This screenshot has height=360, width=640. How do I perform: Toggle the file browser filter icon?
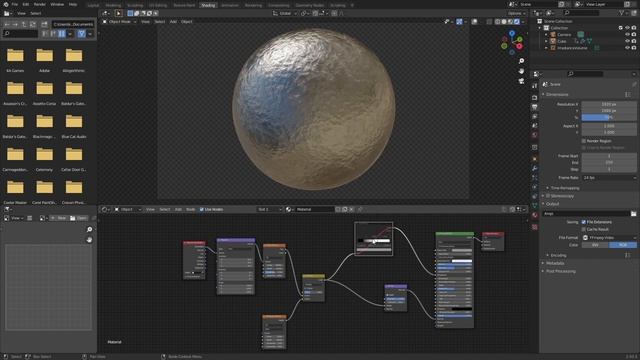point(81,33)
